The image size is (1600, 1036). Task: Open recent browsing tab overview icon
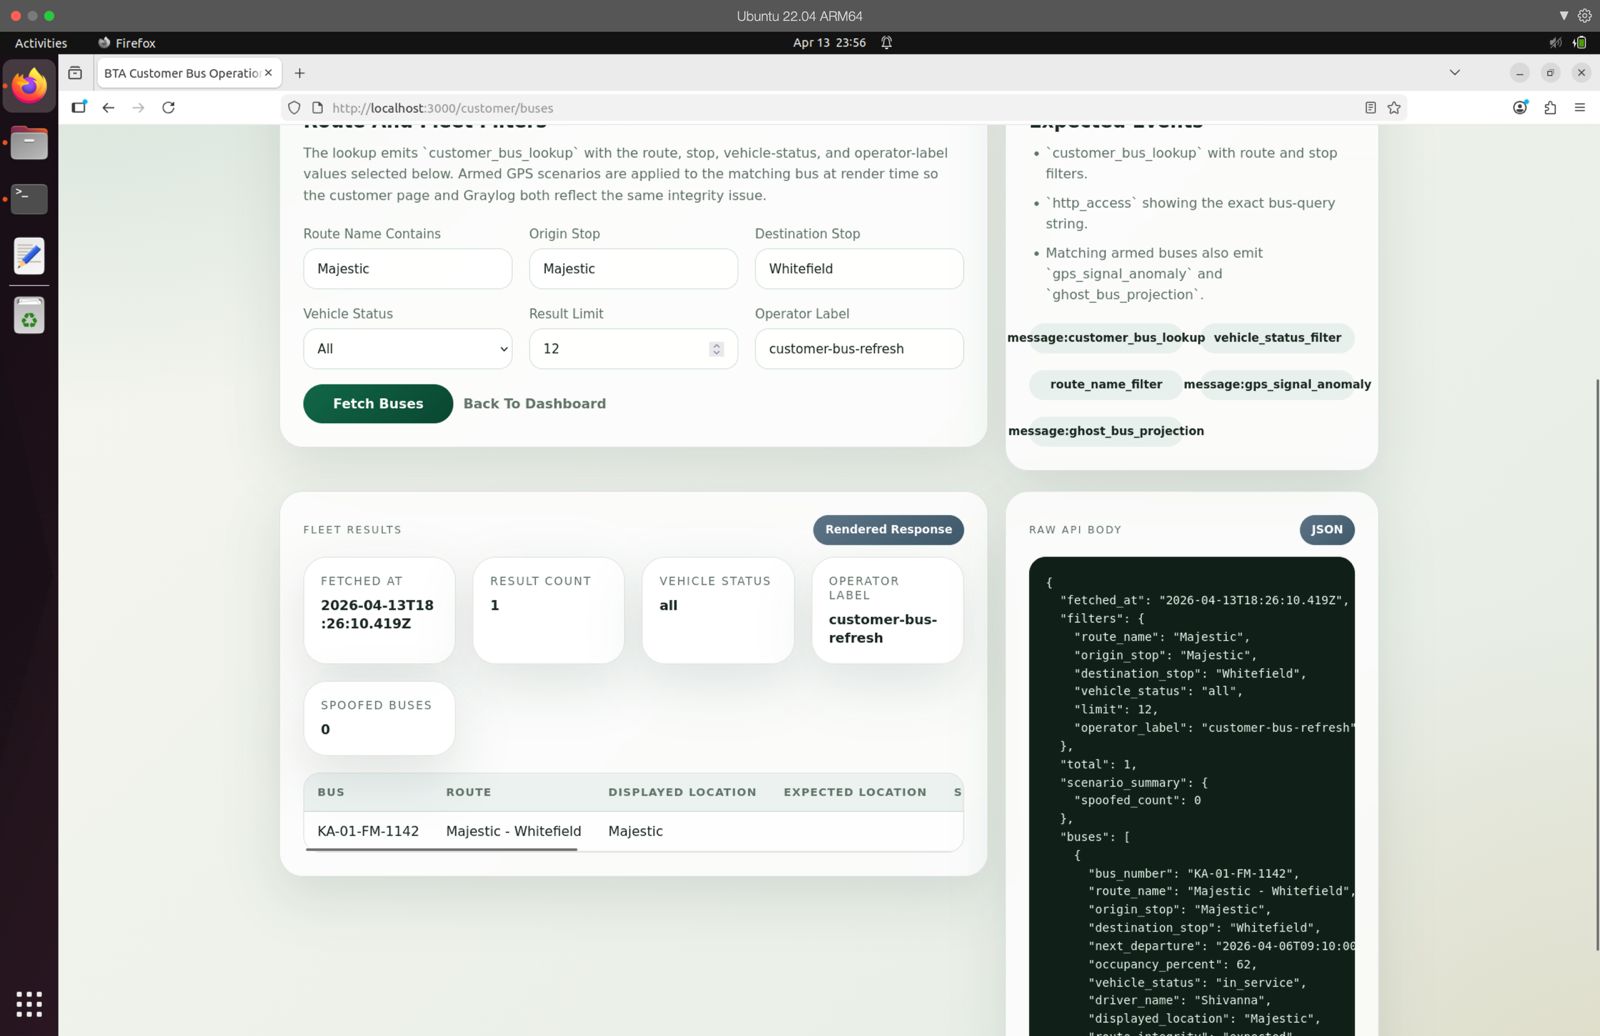tap(75, 73)
